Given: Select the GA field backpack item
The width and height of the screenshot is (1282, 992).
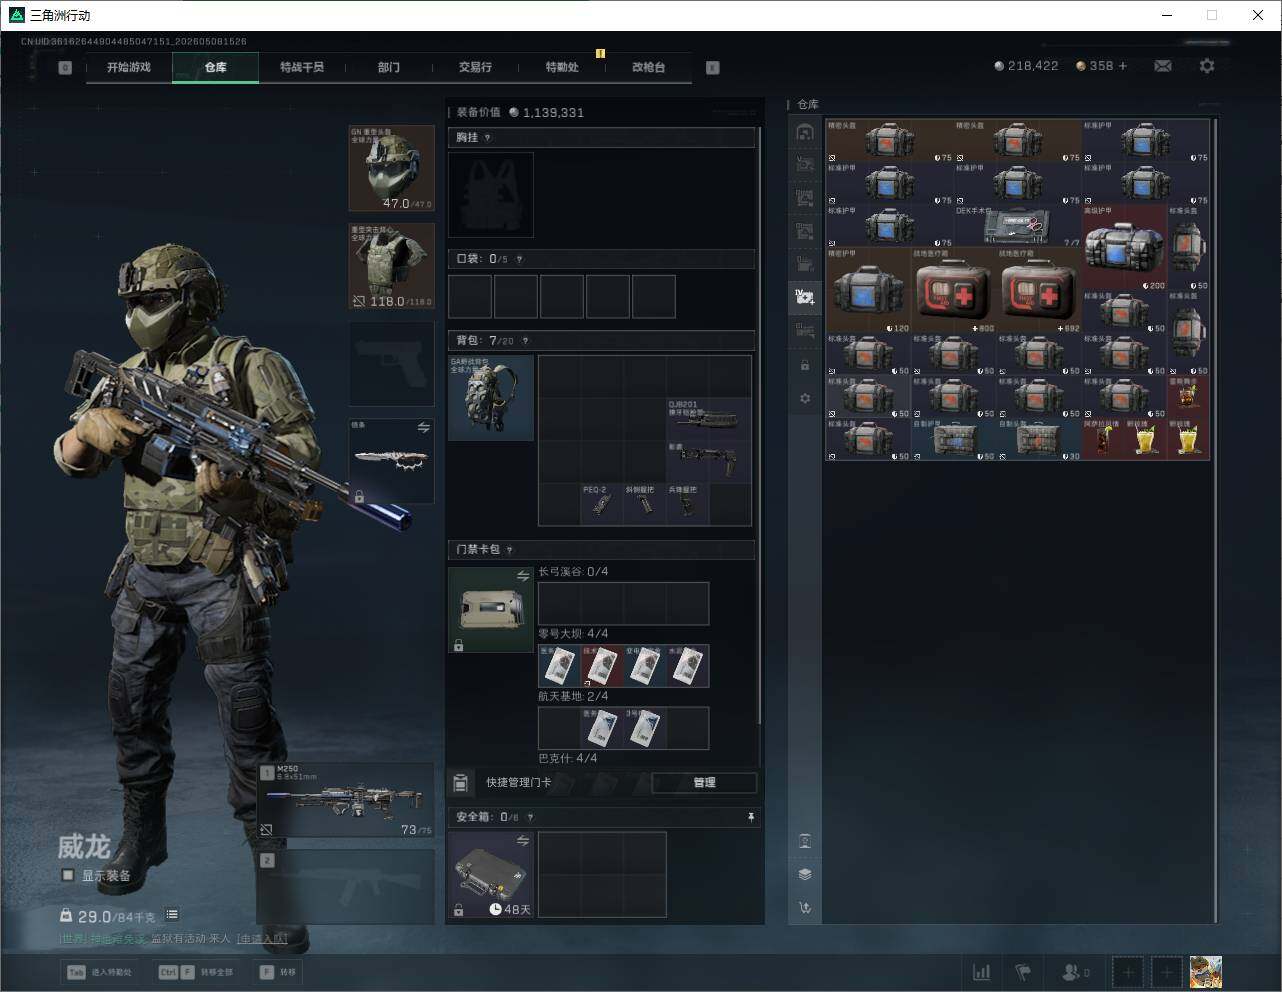Looking at the screenshot, I should click(491, 398).
